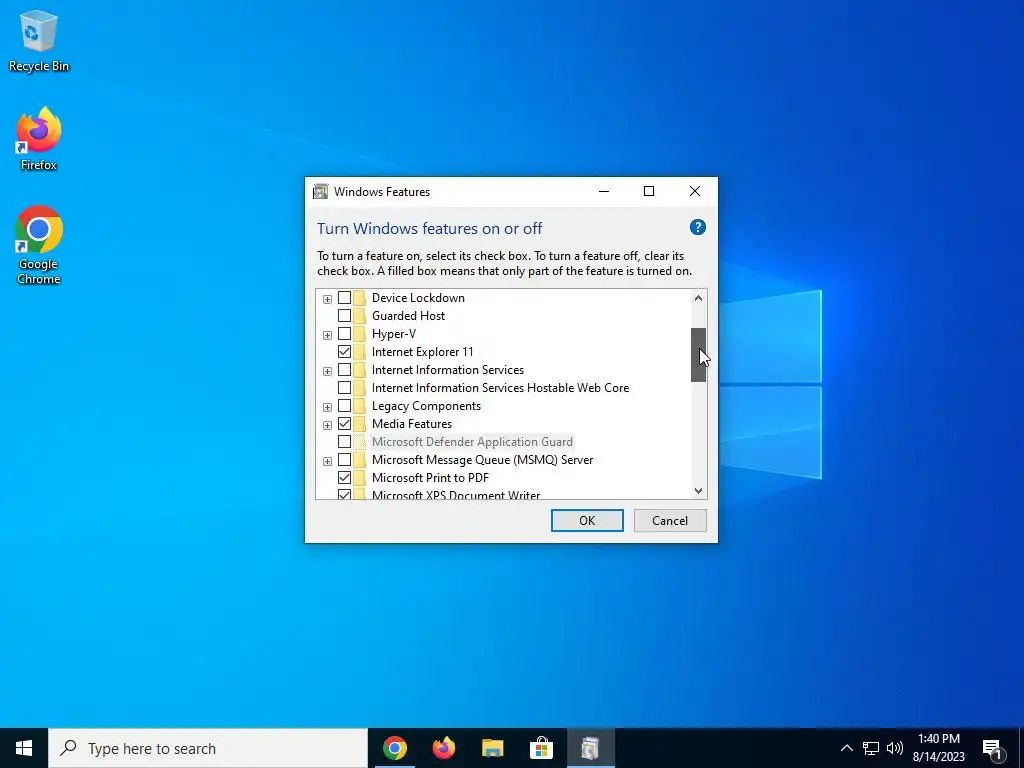Screen dimensions: 1024x768
Task: Enable the Device Lockdown checkbox
Action: pyautogui.click(x=344, y=298)
